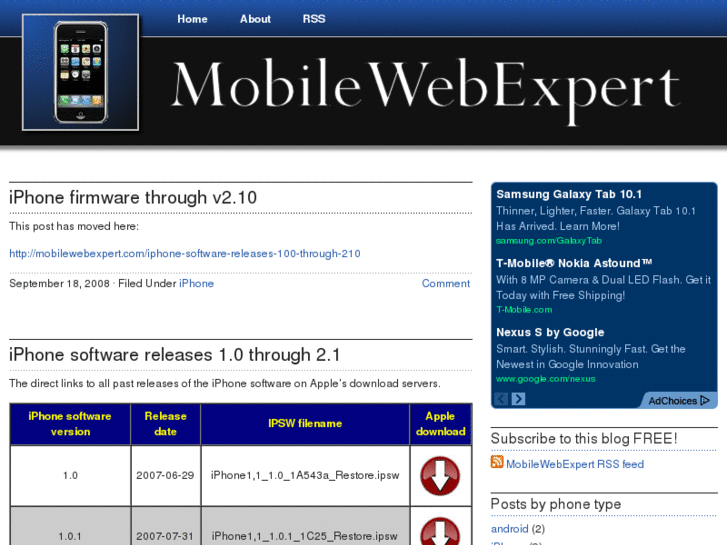Screen dimensions: 727x545
Task: Click the 'IPSW filename' column header
Action: 305,423
